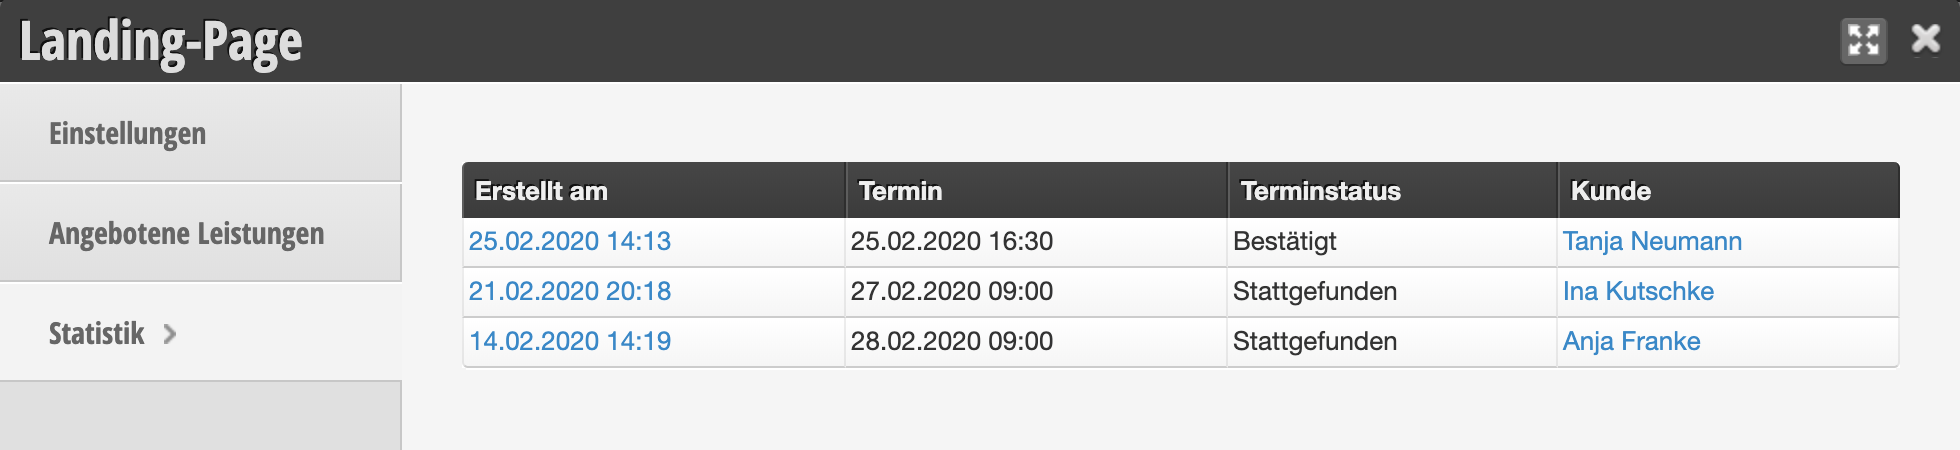
Task: Select the Bestätigt status cell
Action: 1392,241
